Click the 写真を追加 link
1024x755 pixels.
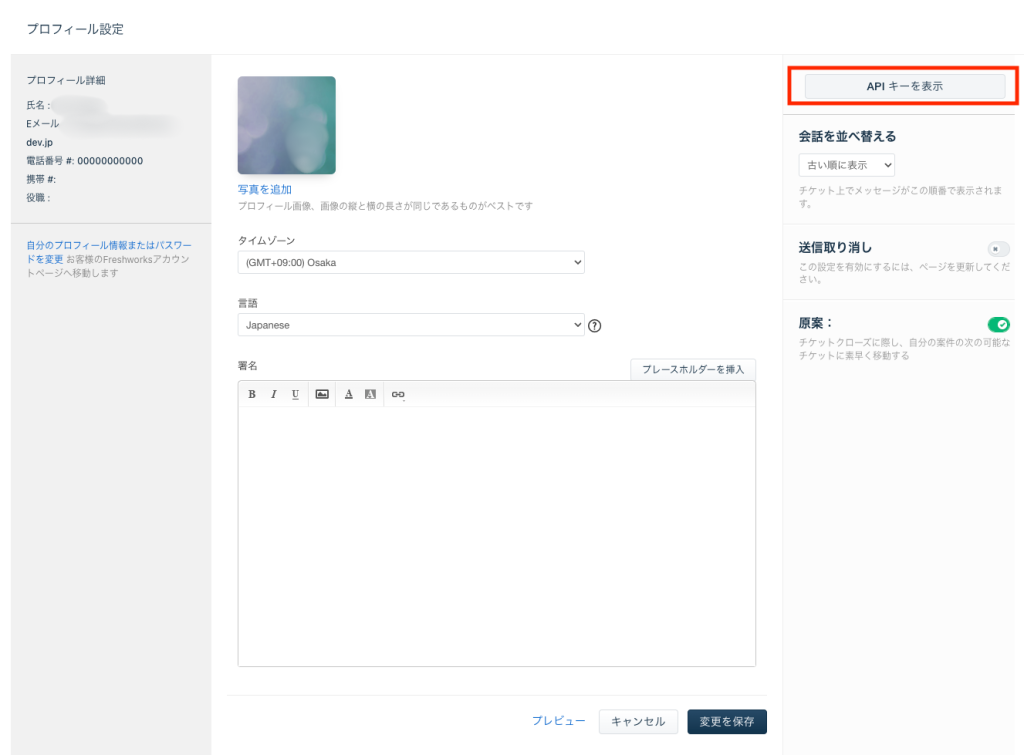[x=265, y=189]
